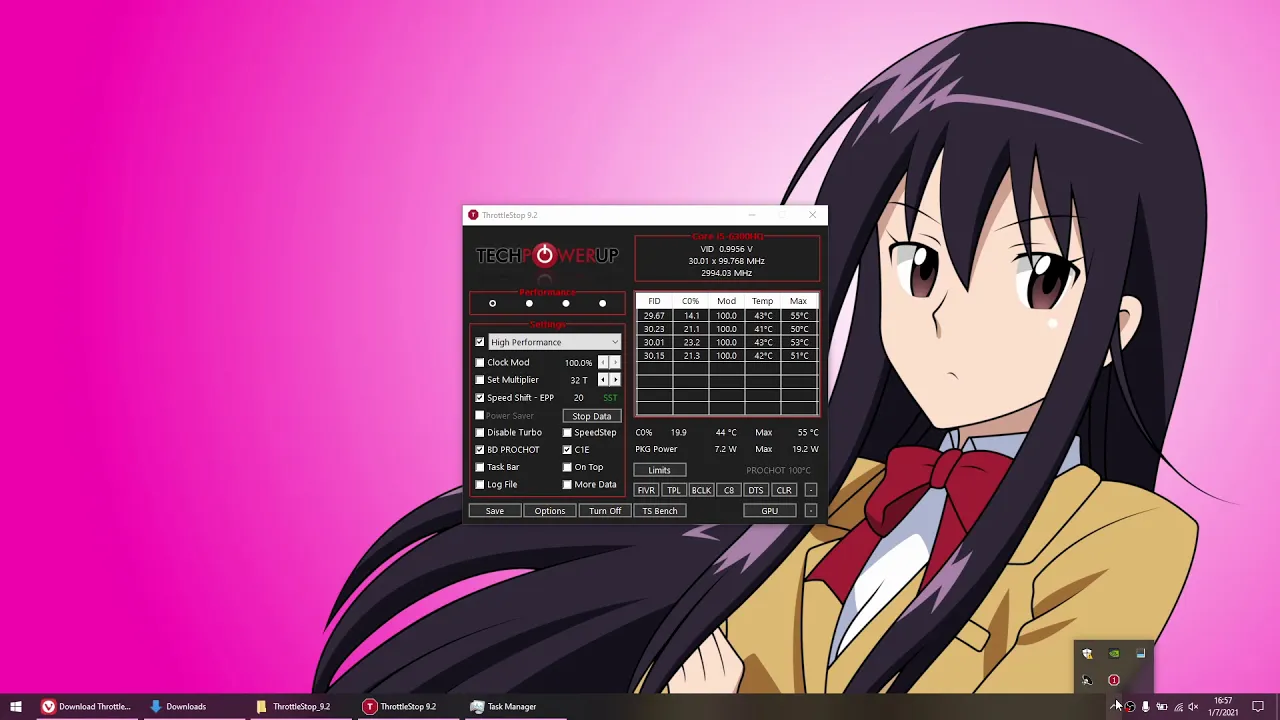Uncheck the High Performance power plan checkbox
The height and width of the screenshot is (720, 1280).
pos(480,342)
